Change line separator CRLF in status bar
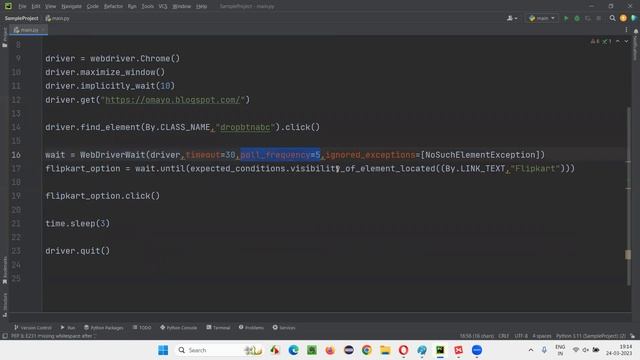The height and width of the screenshot is (360, 640). [x=503, y=336]
